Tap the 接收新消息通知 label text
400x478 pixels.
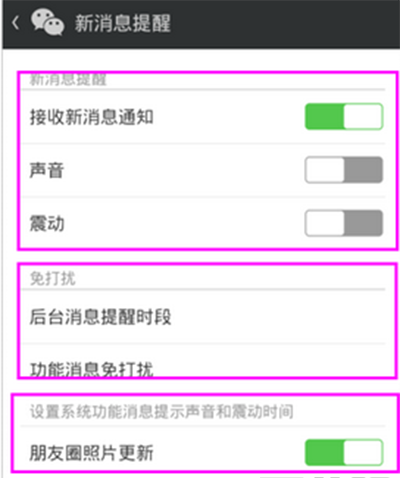(x=92, y=117)
